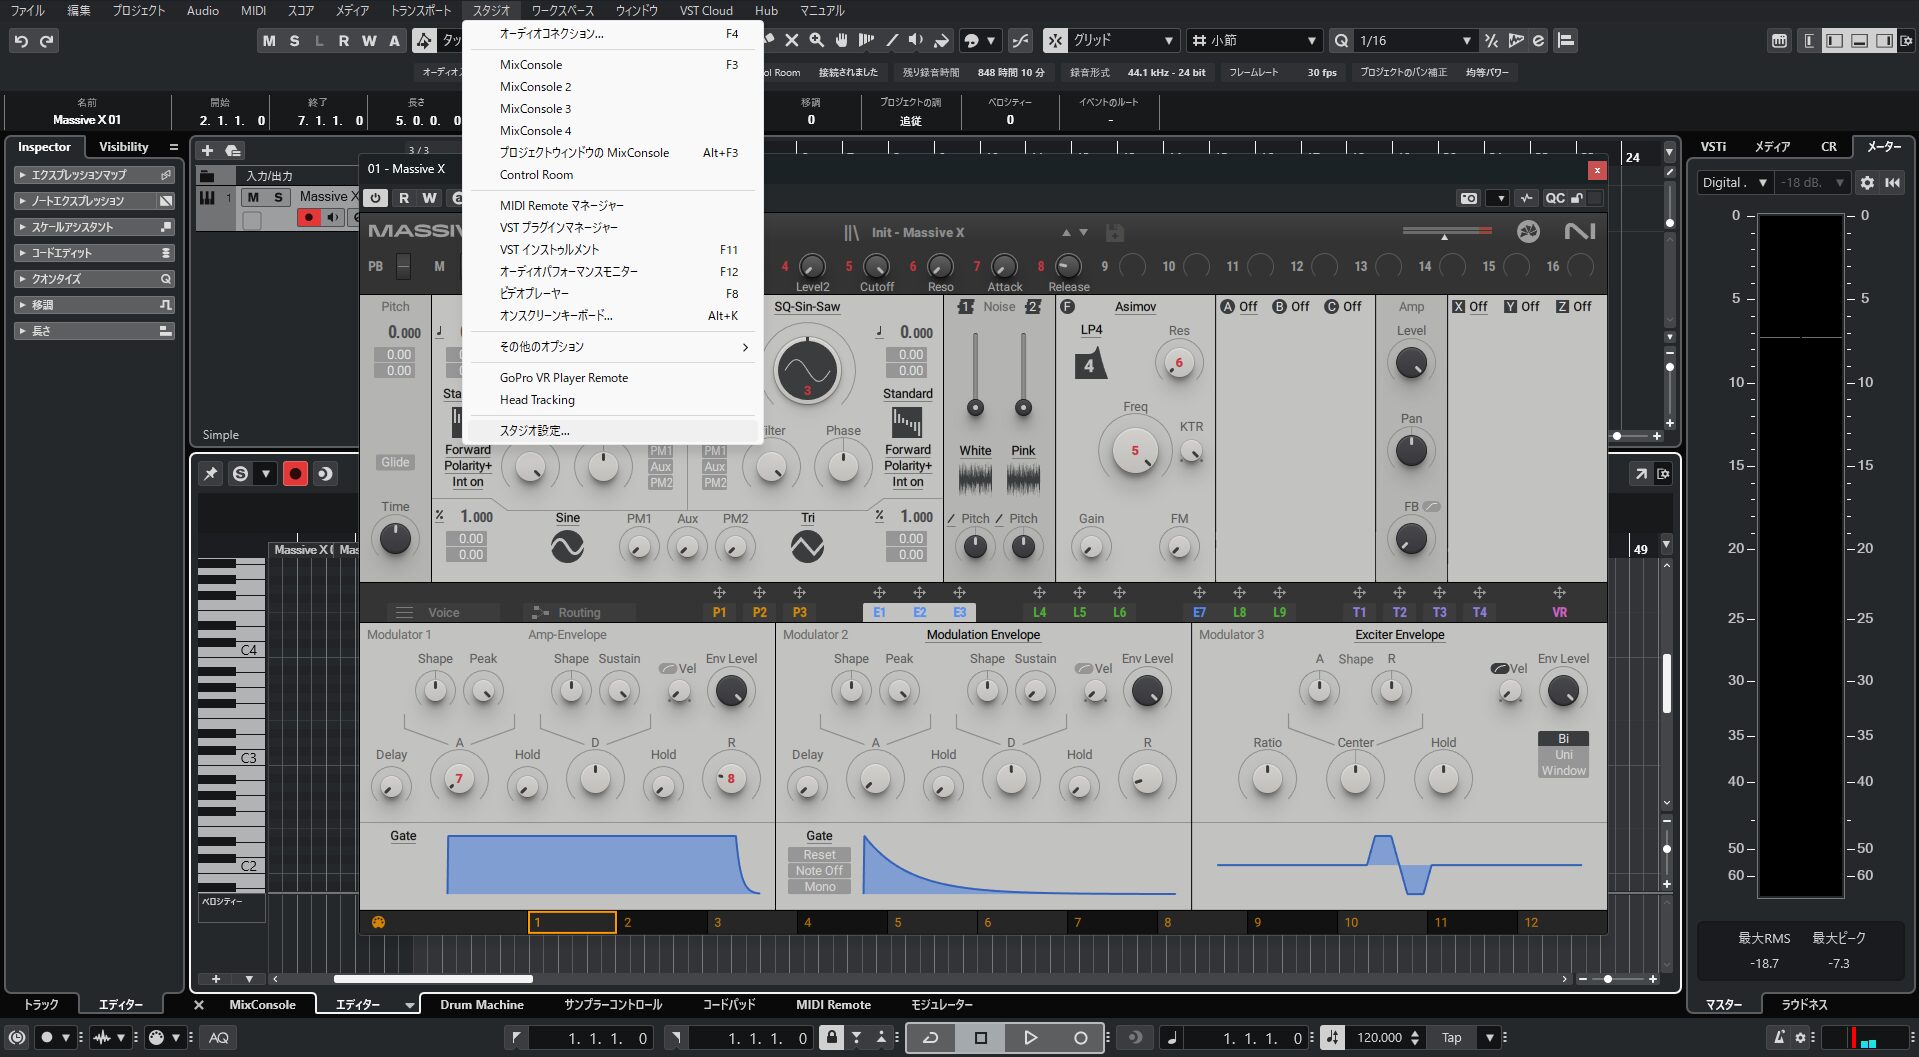
Task: Open the bar (小節) grid dropdown
Action: pos(1255,41)
